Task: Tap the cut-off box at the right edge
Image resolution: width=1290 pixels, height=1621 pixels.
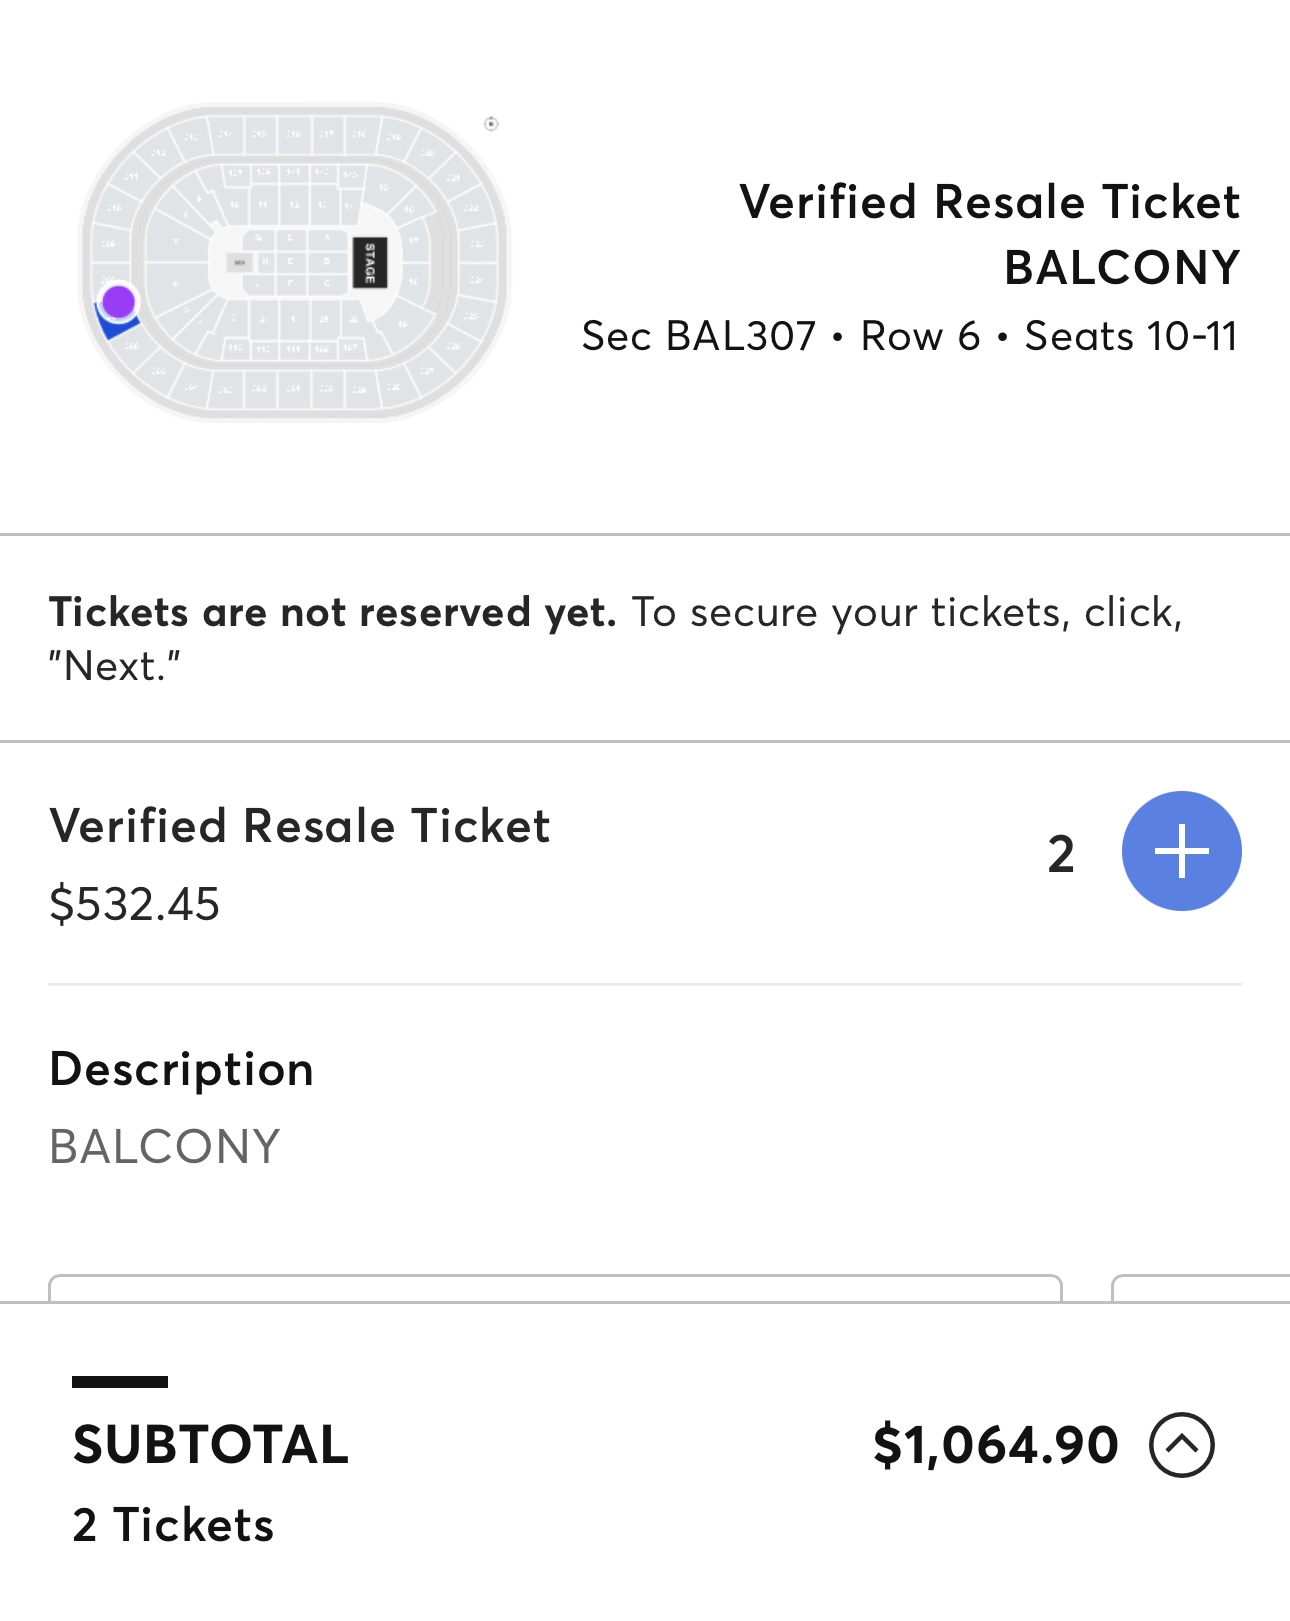Action: 1200,1288
